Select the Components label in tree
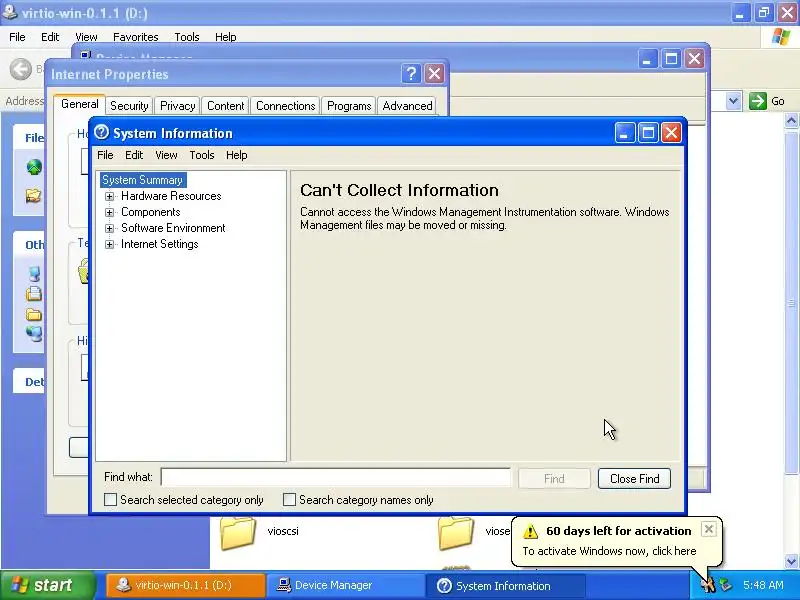Image resolution: width=800 pixels, height=600 pixels. (x=151, y=212)
